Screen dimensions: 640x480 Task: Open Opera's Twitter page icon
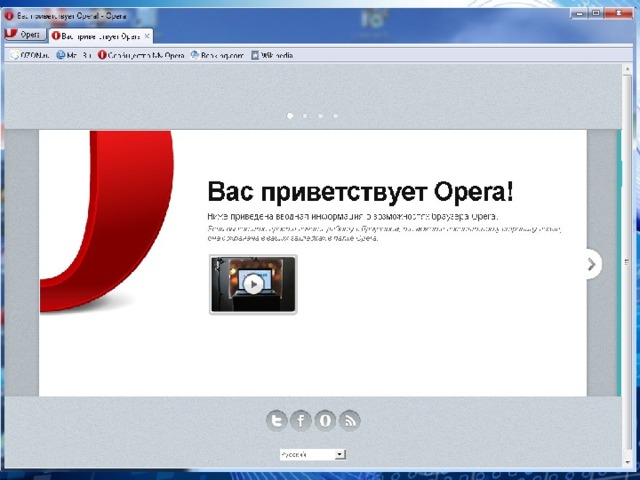[276, 420]
